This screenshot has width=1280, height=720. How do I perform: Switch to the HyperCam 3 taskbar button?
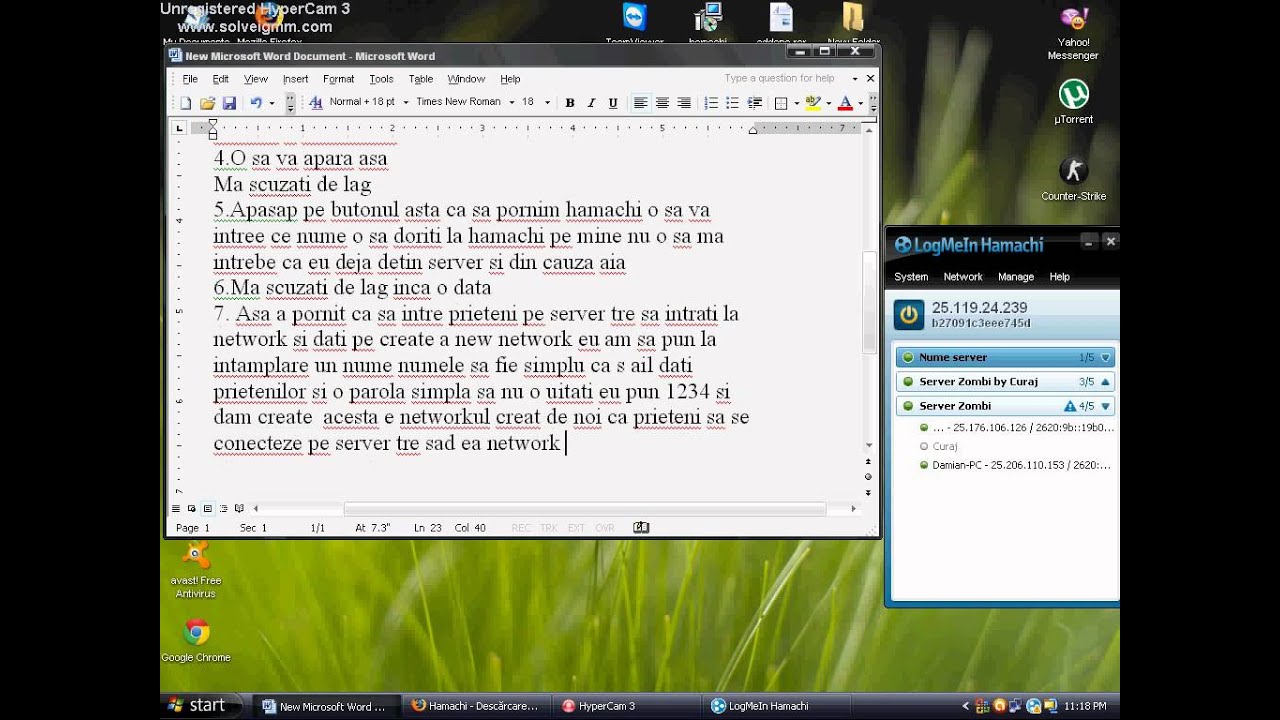[x=626, y=706]
